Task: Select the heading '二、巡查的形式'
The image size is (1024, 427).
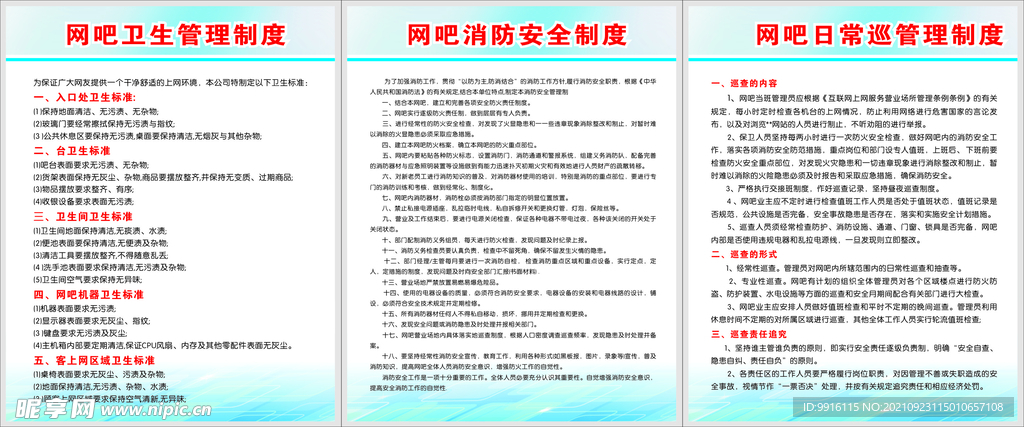Action: pos(744,256)
